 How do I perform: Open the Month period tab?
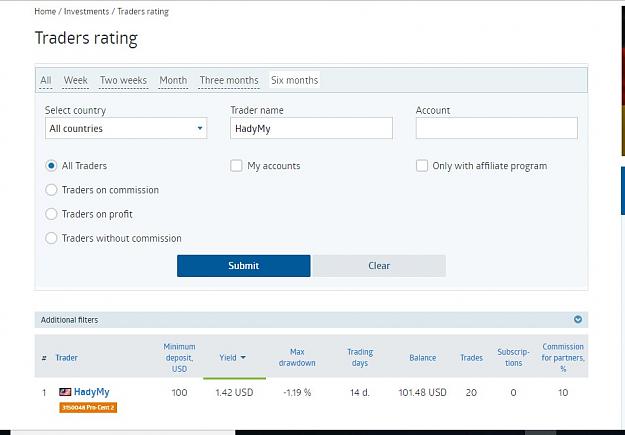pyautogui.click(x=173, y=80)
